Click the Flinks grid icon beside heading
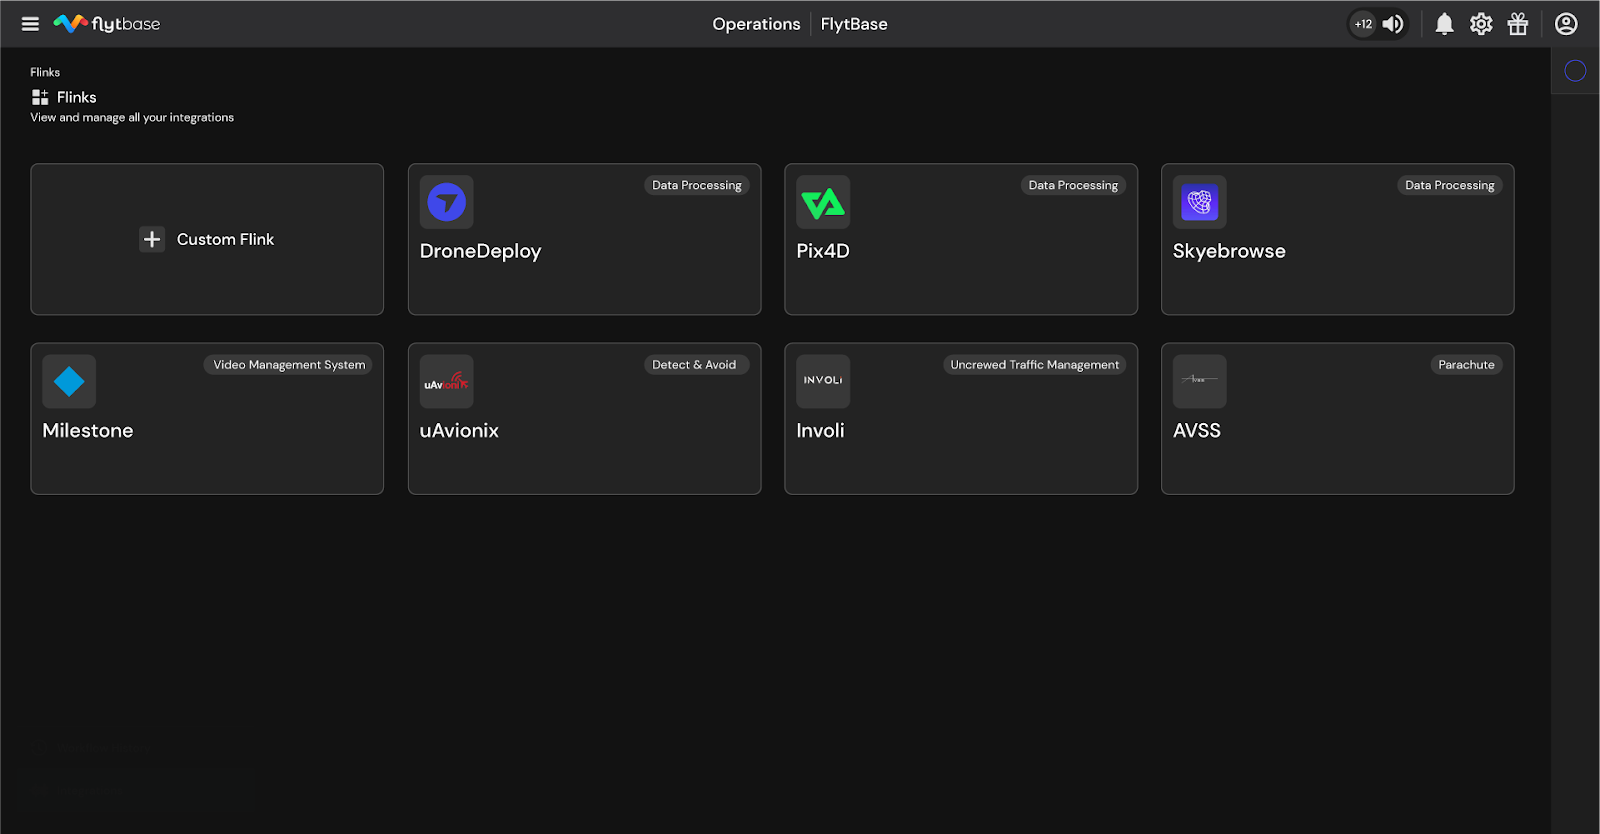 tap(40, 97)
